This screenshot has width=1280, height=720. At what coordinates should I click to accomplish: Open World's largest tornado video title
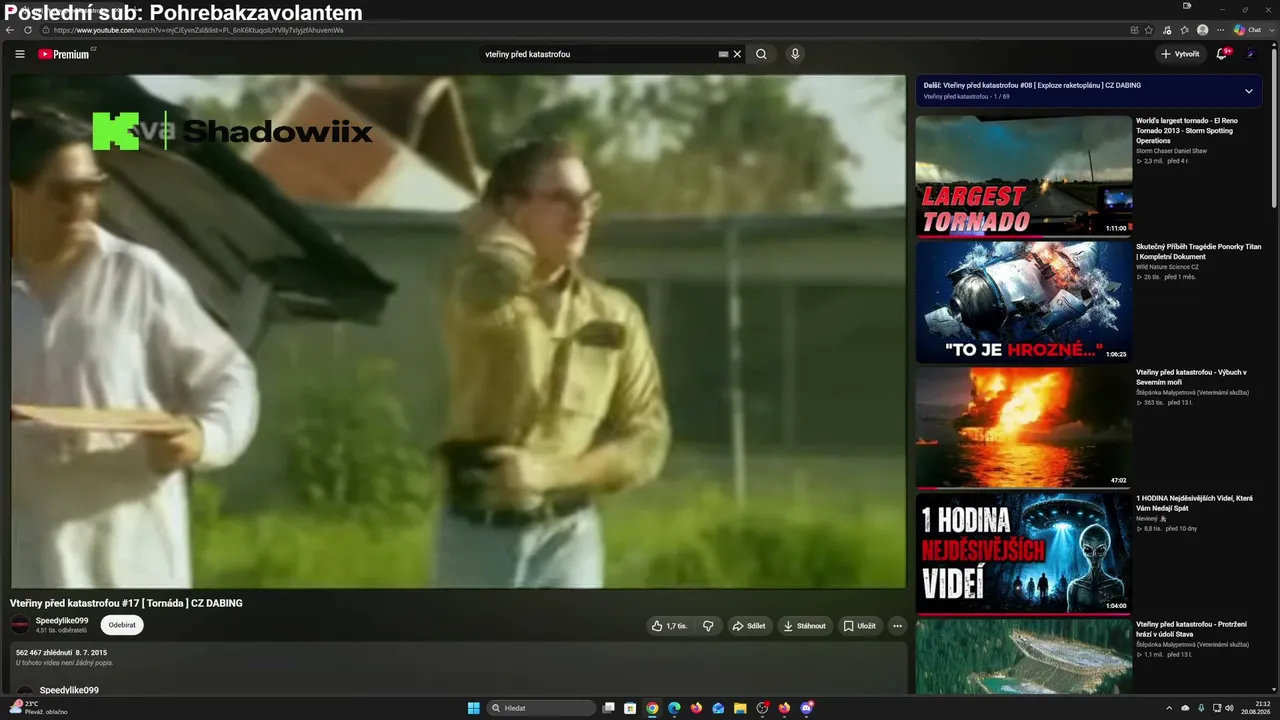pyautogui.click(x=1188, y=130)
